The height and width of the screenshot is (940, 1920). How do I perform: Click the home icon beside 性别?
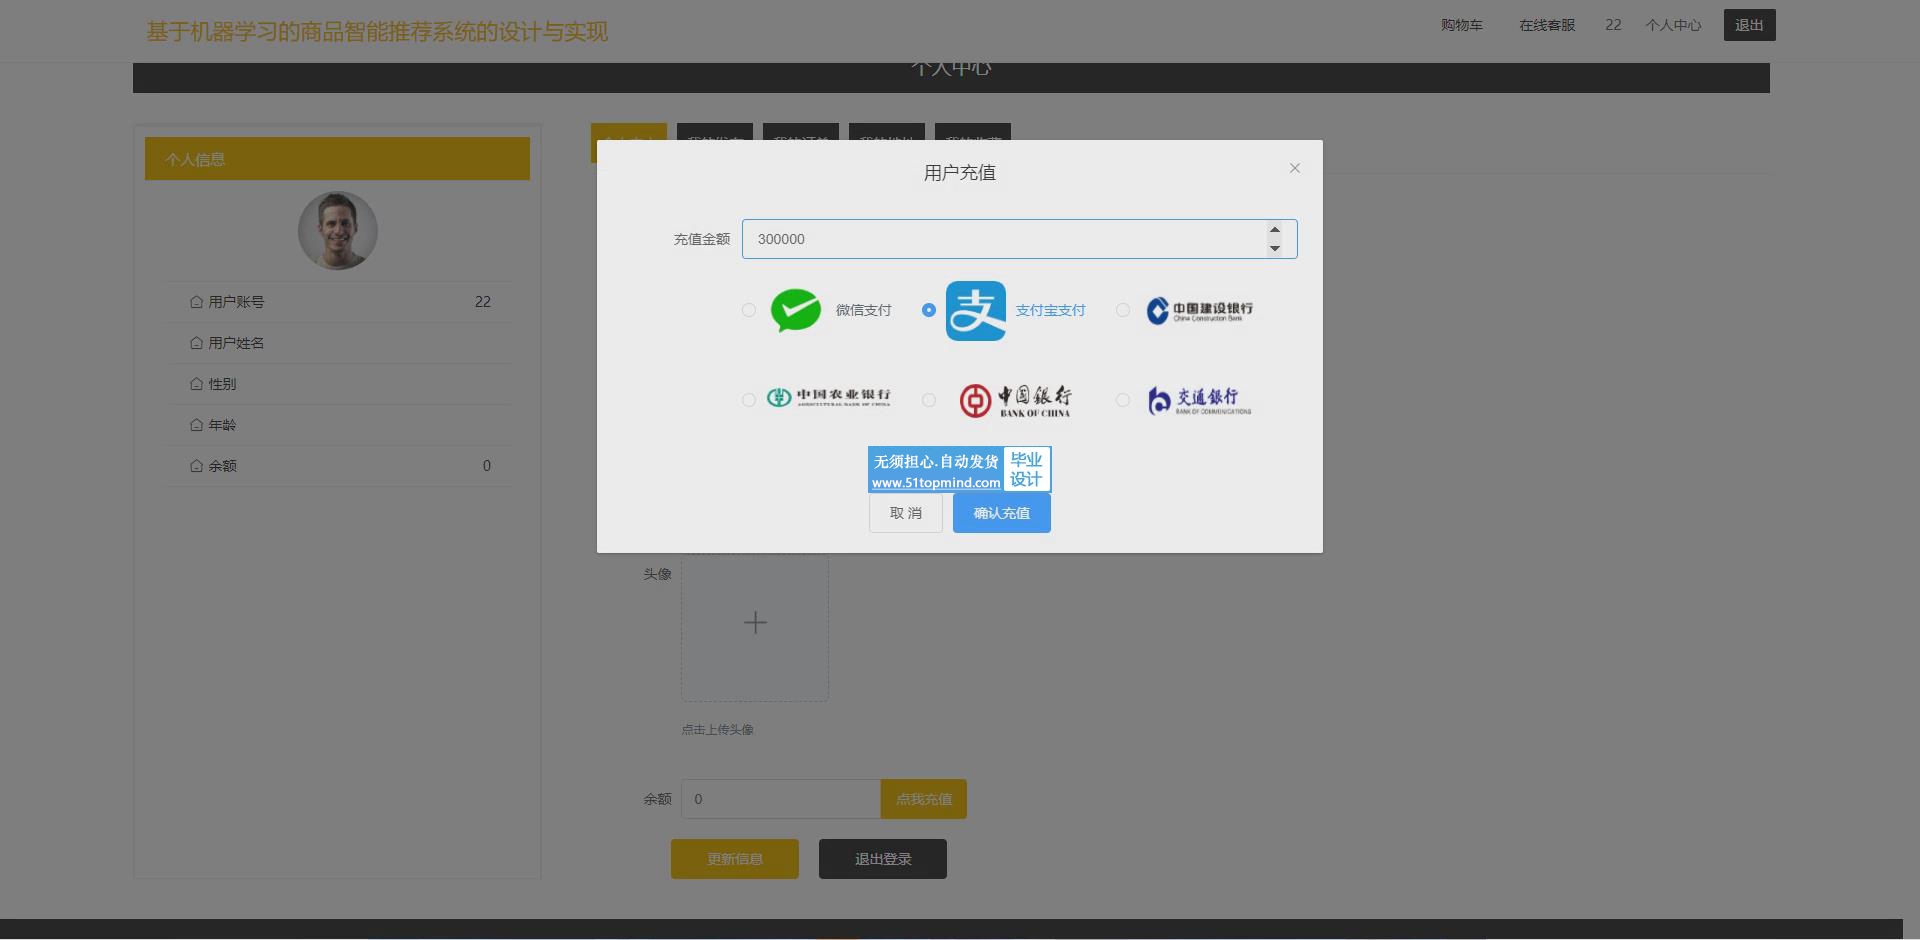click(x=196, y=384)
